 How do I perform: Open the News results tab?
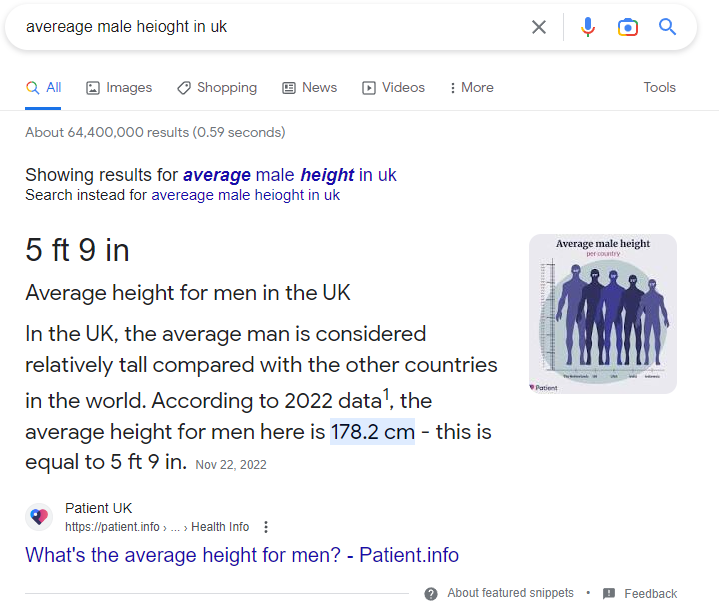(310, 88)
